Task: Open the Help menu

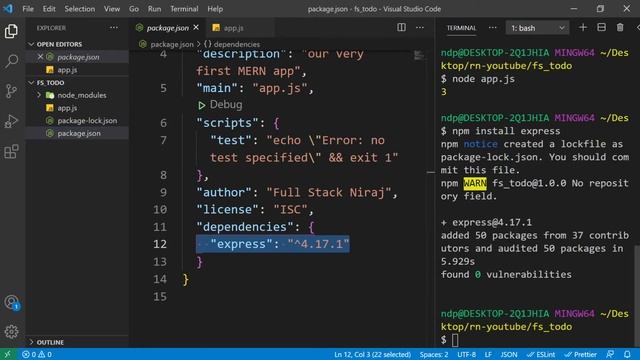Action: (215, 9)
